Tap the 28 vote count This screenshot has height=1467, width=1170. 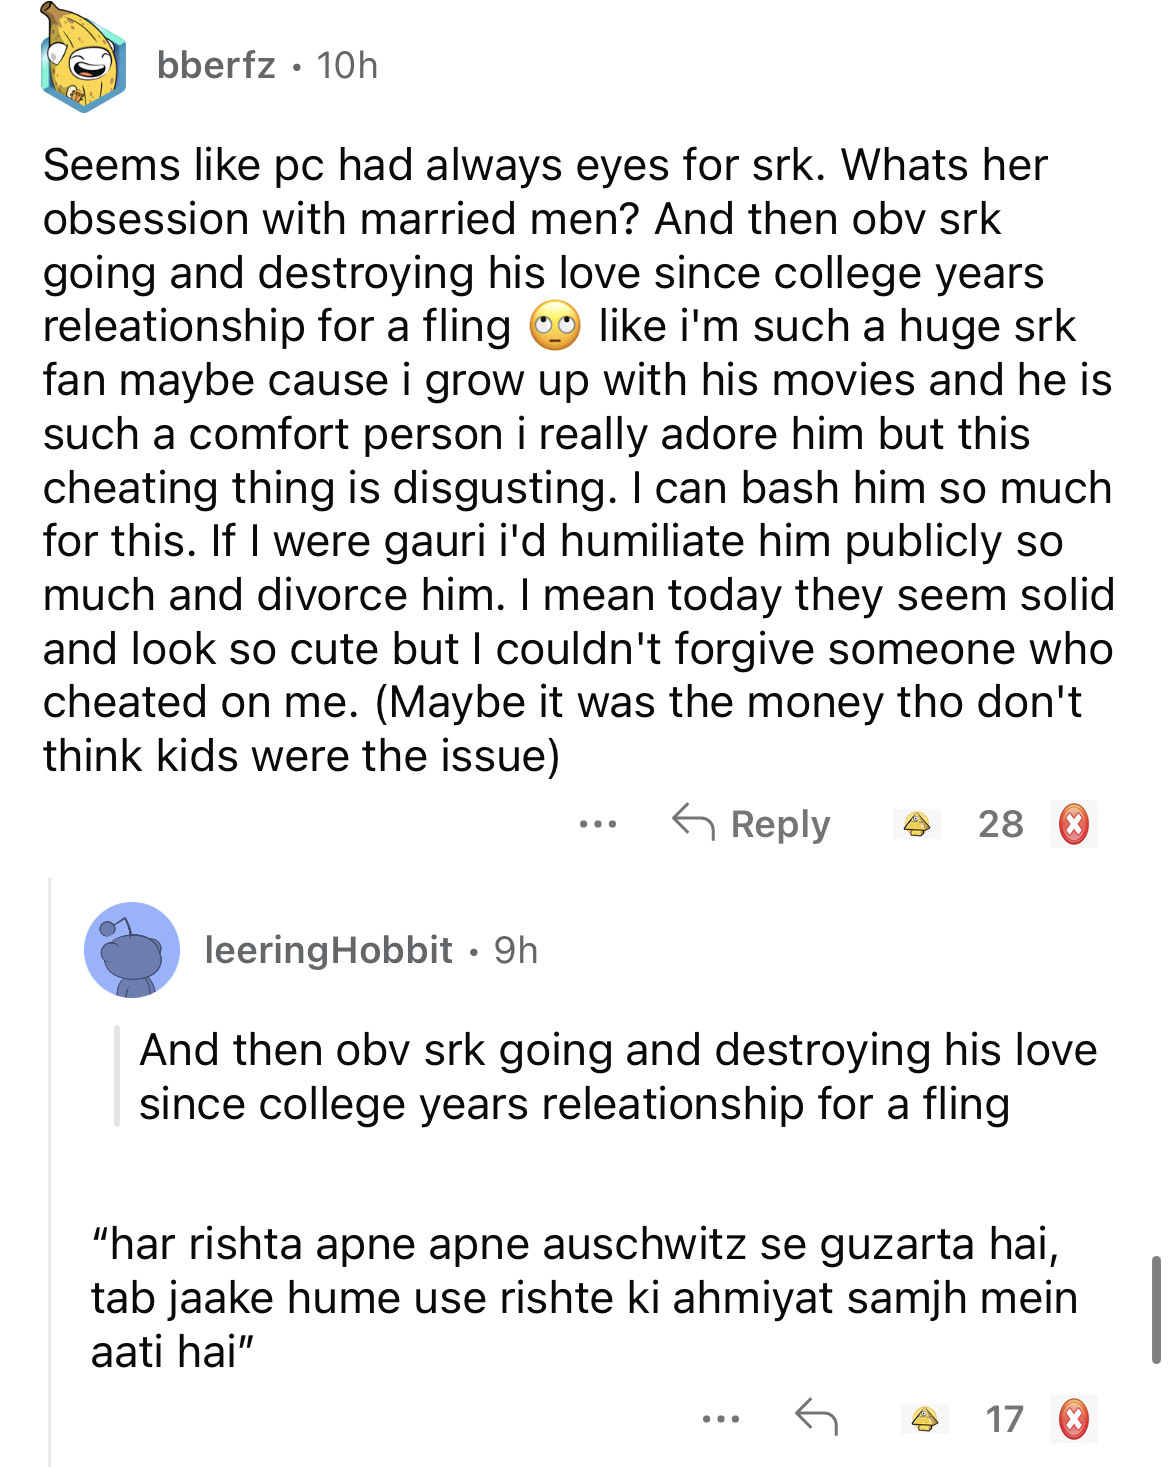(x=1000, y=825)
